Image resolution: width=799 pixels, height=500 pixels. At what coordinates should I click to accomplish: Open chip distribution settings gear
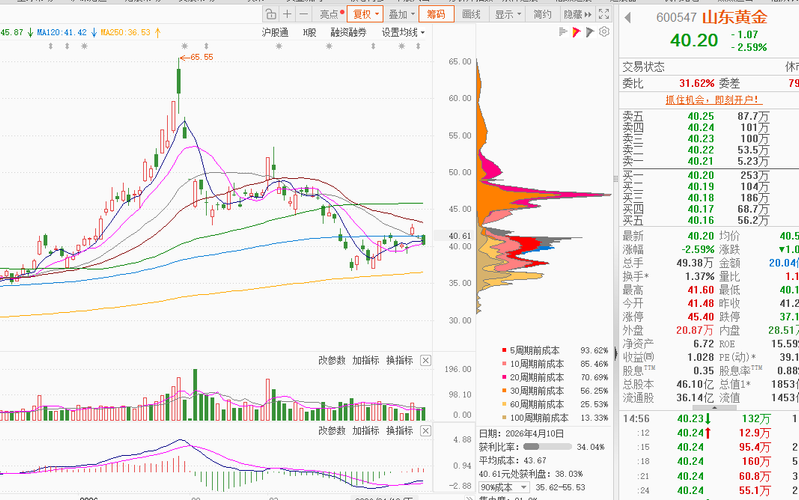[604, 32]
